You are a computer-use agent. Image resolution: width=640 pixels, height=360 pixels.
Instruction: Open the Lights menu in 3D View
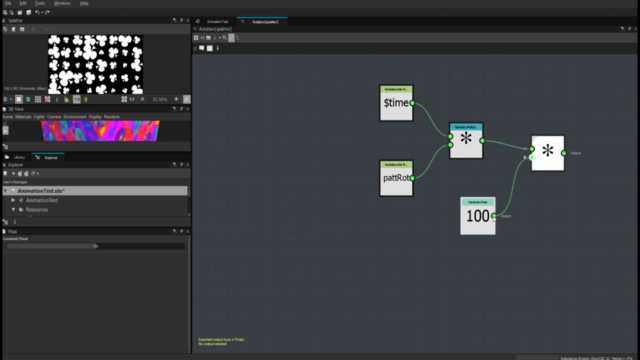point(39,117)
